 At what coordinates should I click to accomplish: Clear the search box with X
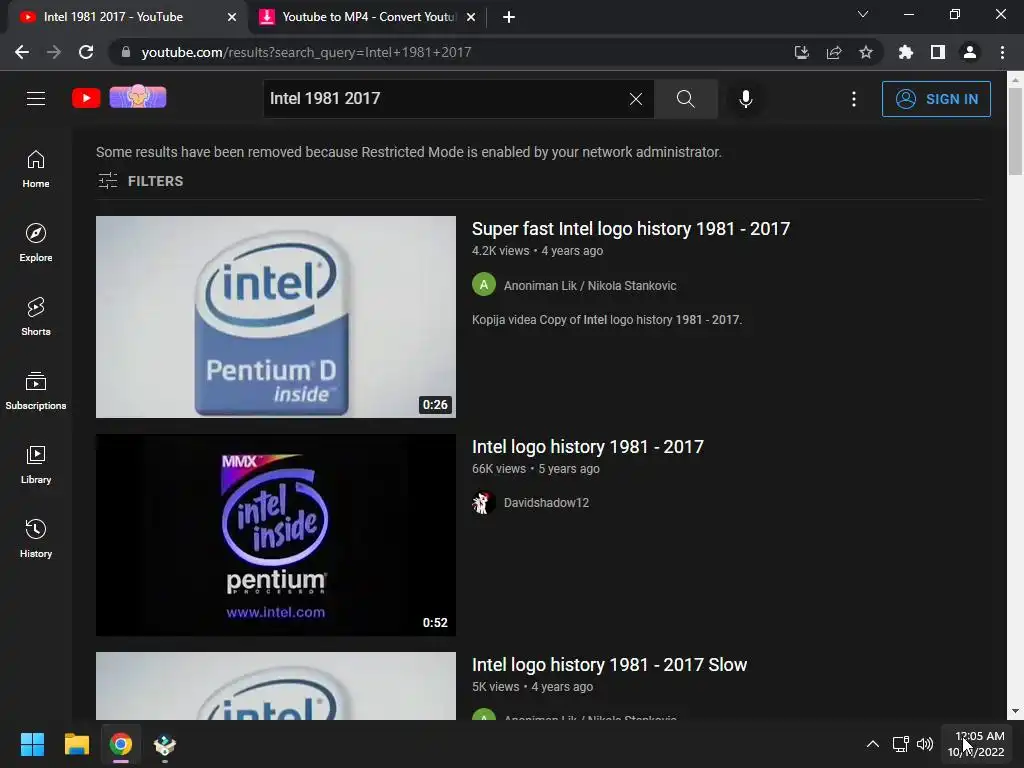635,99
